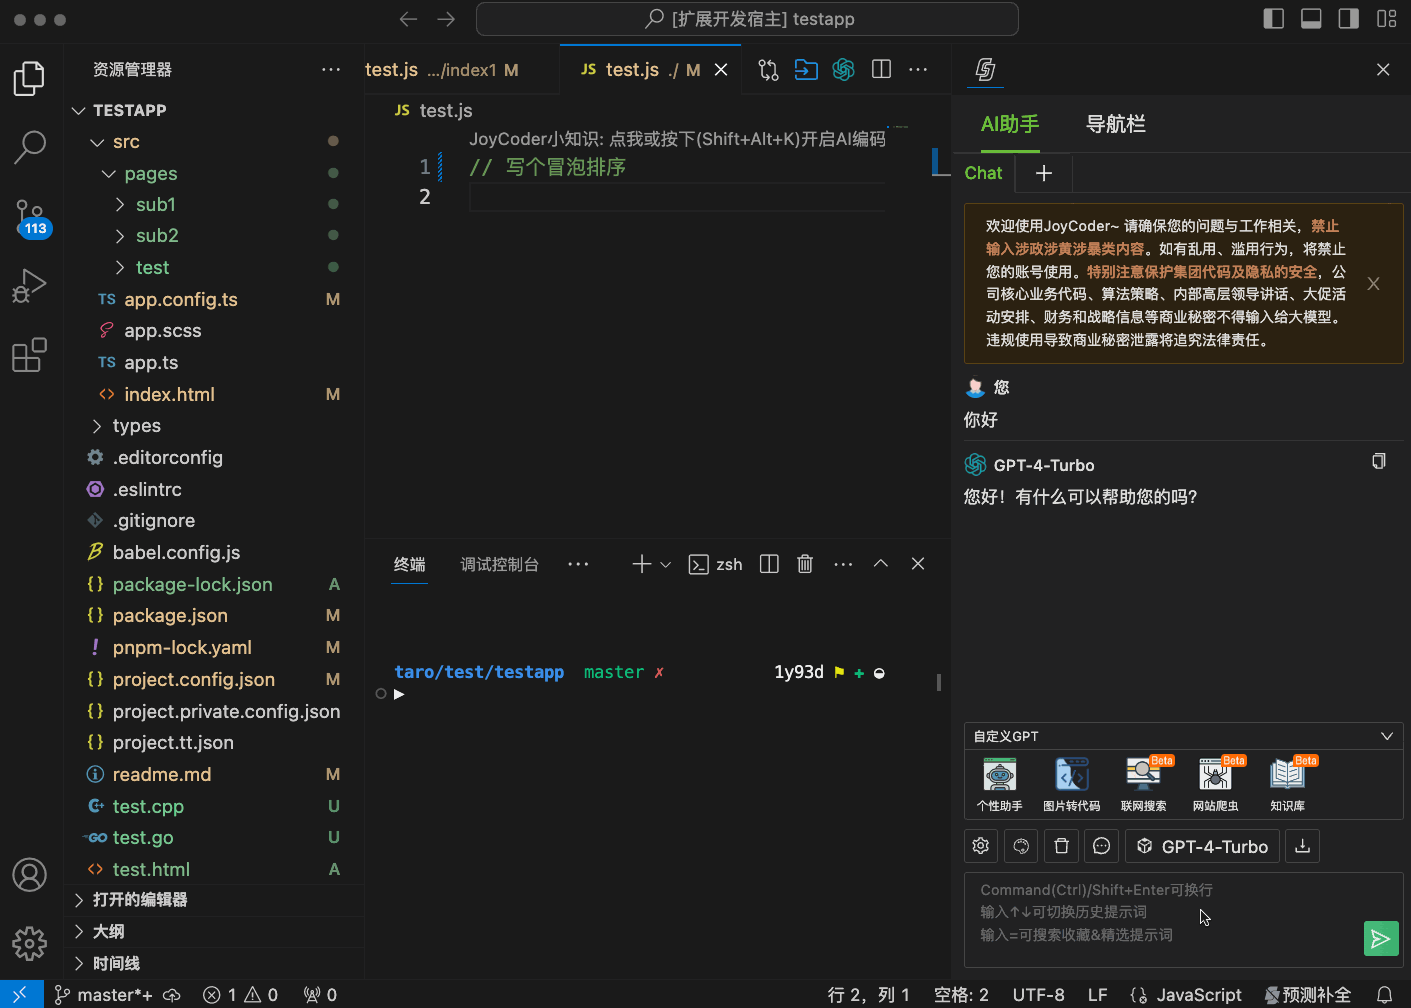Screen dimensions: 1411x1008
Task: Open the Accounts icon in activity bar
Action: tap(29, 875)
